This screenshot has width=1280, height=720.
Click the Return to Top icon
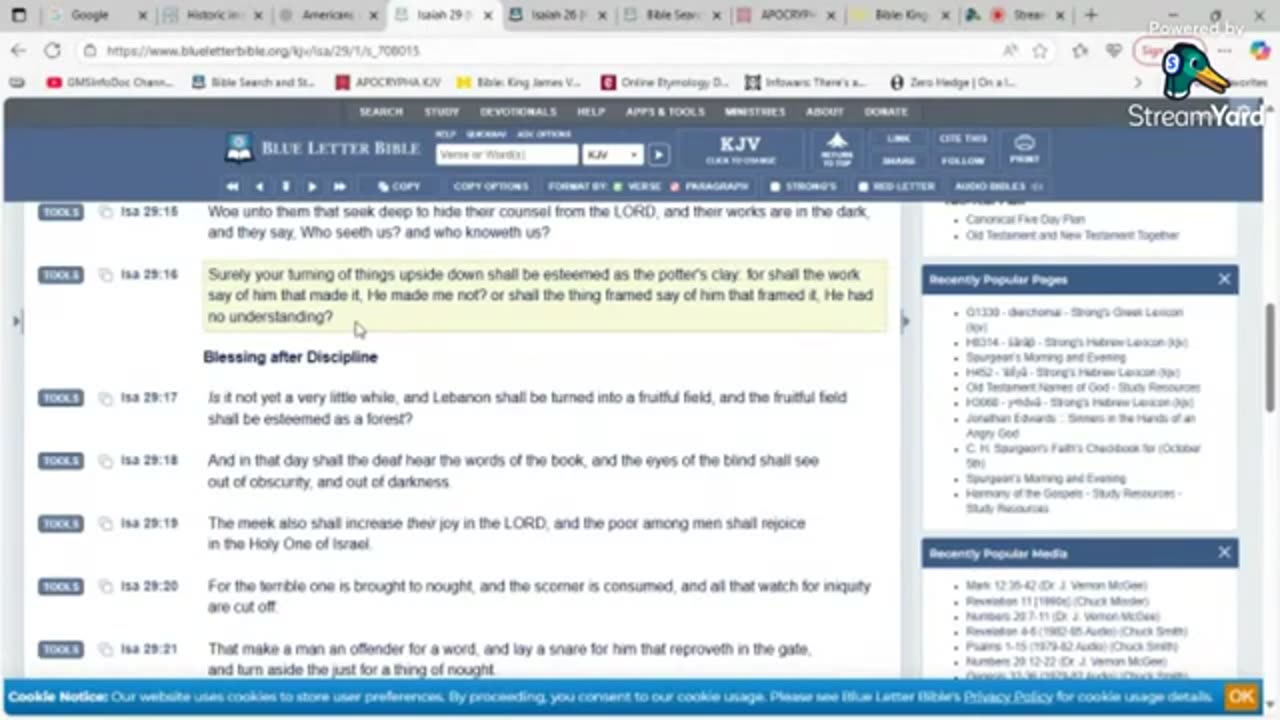coord(837,149)
